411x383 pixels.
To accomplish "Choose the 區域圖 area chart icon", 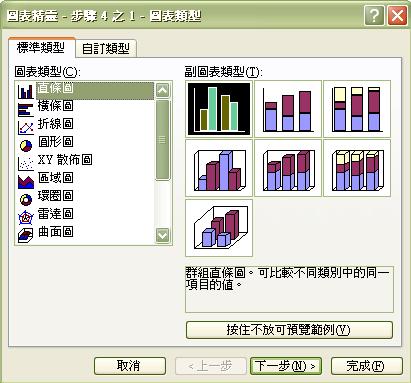I will click(x=26, y=181).
